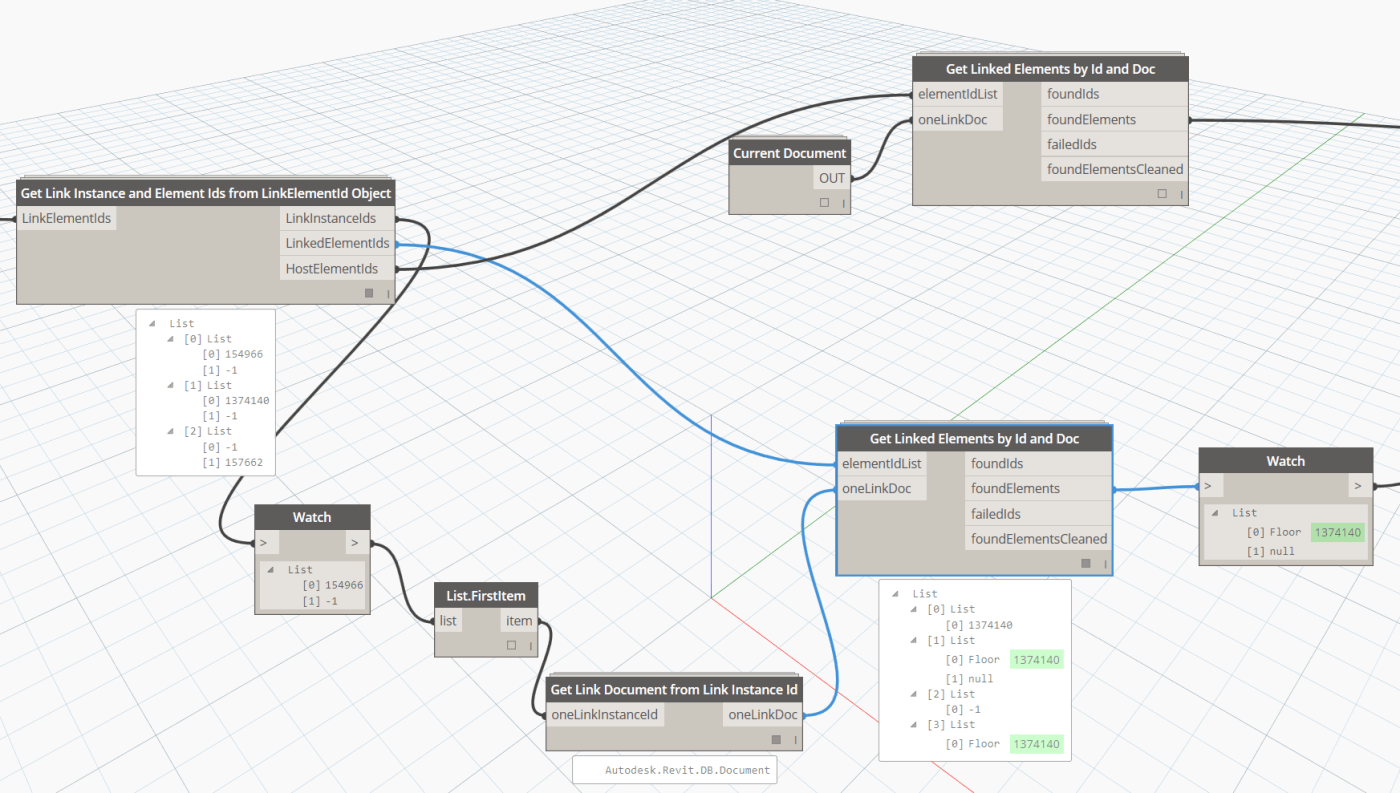1400x793 pixels.
Task: Toggle preview checkbox on Get Linked Elements node wired to Current Document
Action: 1162,194
